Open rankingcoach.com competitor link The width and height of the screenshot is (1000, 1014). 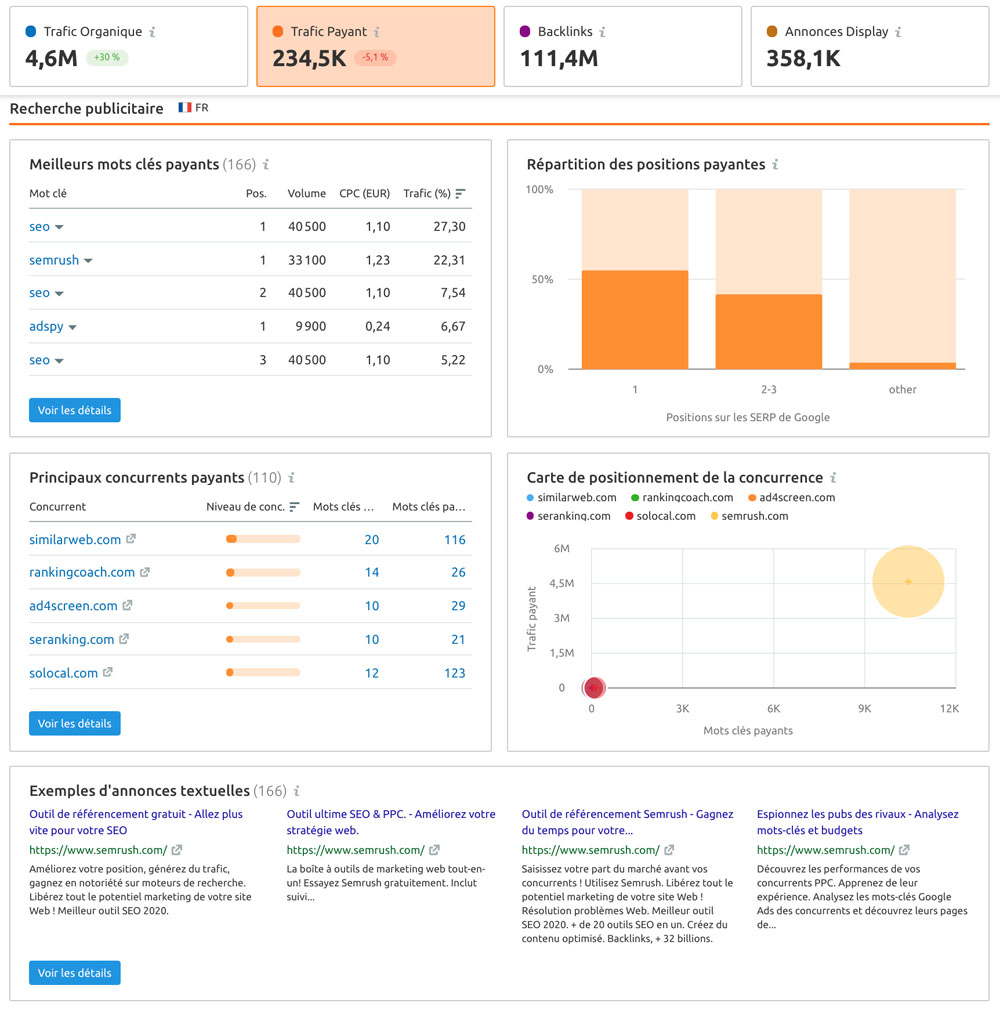pos(82,572)
